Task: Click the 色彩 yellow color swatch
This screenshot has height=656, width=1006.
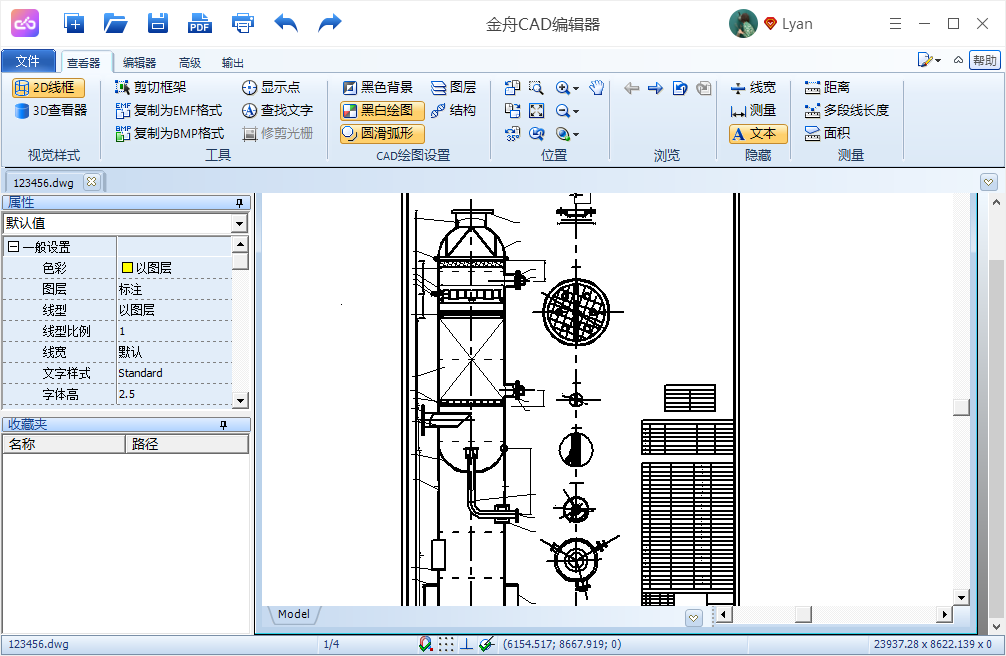Action: tap(127, 268)
